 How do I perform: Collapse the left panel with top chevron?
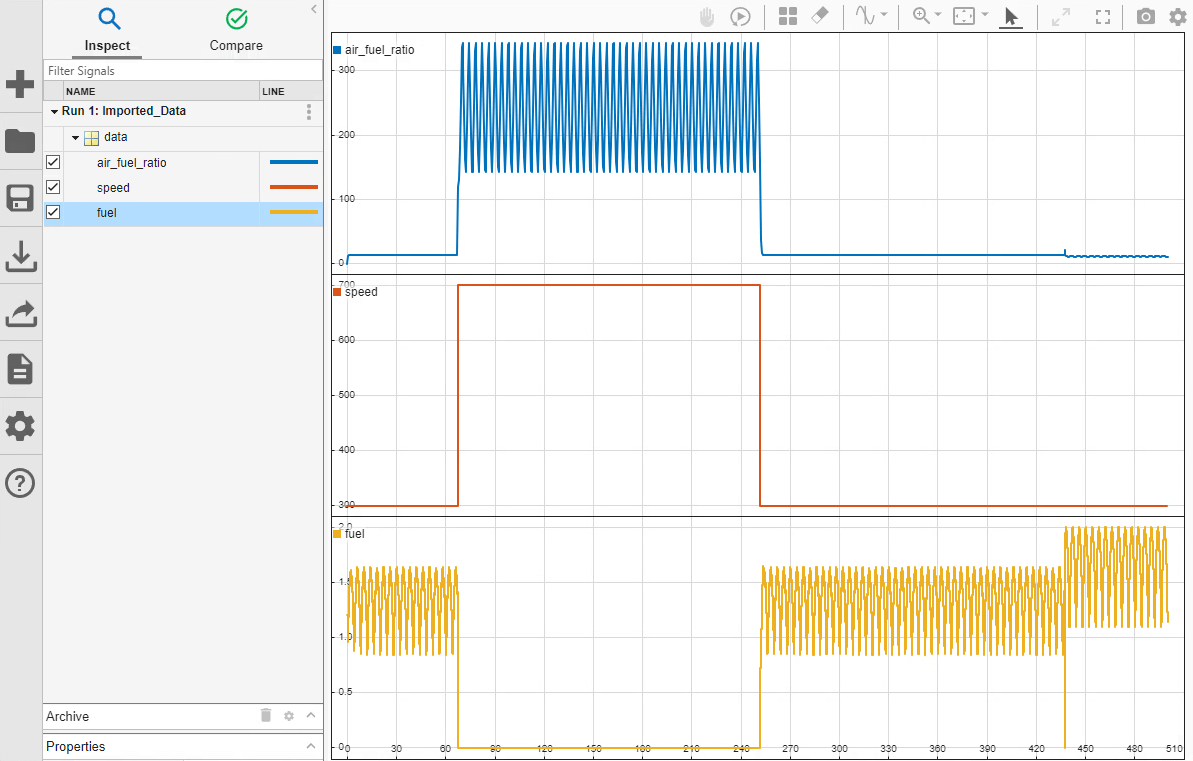[313, 9]
